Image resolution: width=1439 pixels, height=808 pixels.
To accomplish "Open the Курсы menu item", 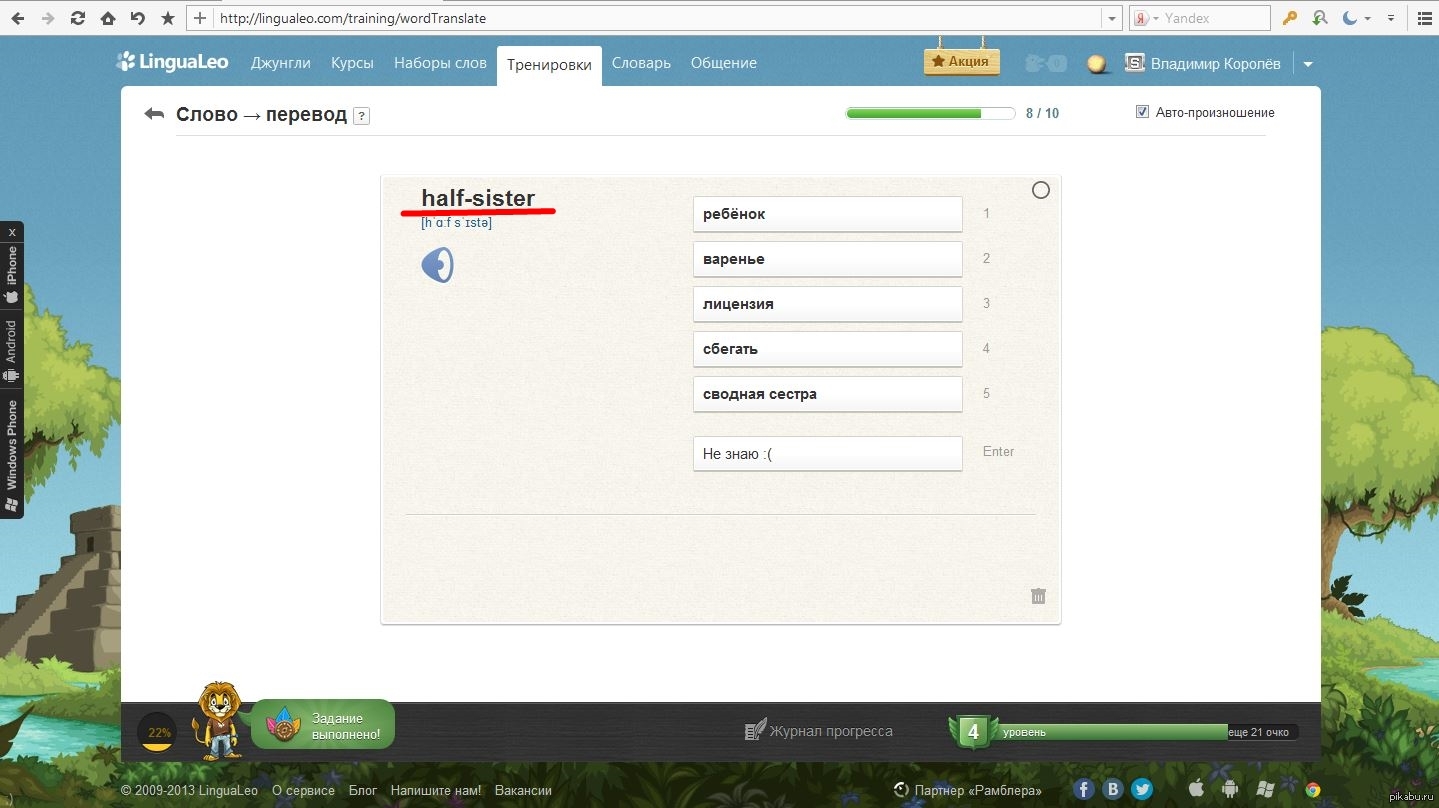I will (352, 62).
